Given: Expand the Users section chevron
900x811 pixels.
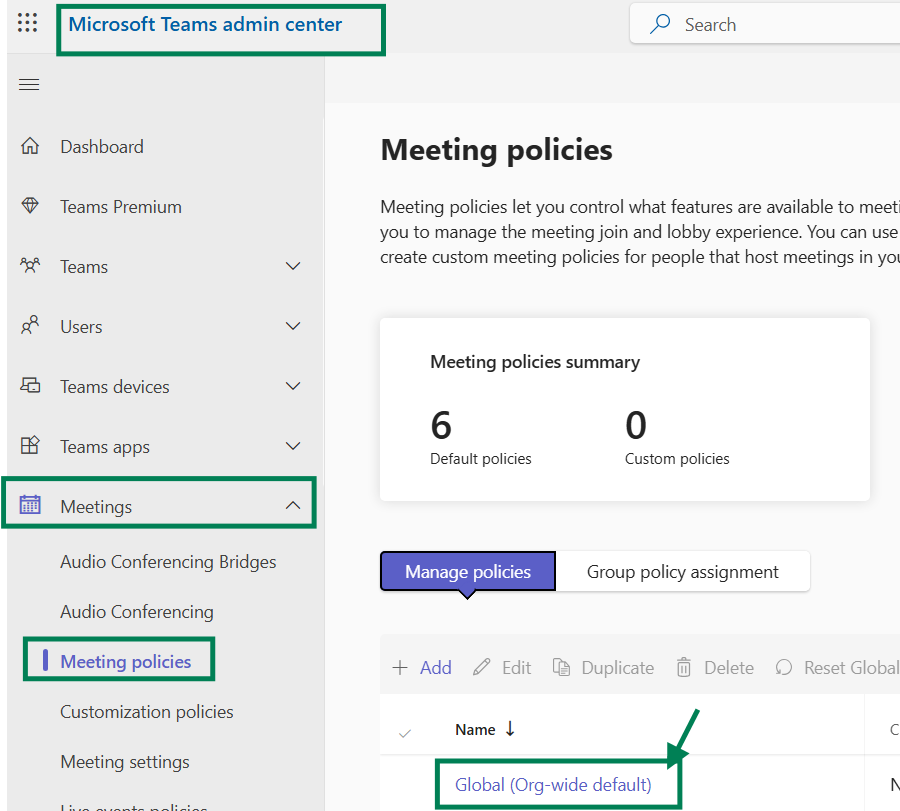Looking at the screenshot, I should 293,326.
